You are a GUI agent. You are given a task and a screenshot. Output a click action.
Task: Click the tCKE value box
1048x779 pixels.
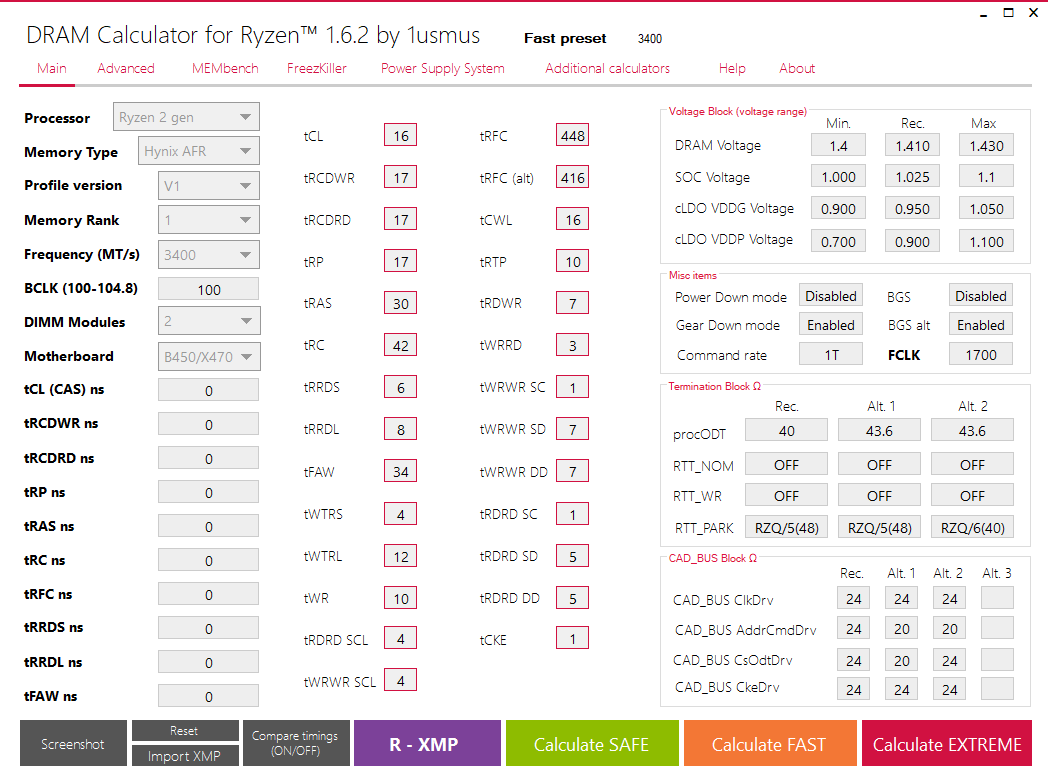(x=573, y=639)
